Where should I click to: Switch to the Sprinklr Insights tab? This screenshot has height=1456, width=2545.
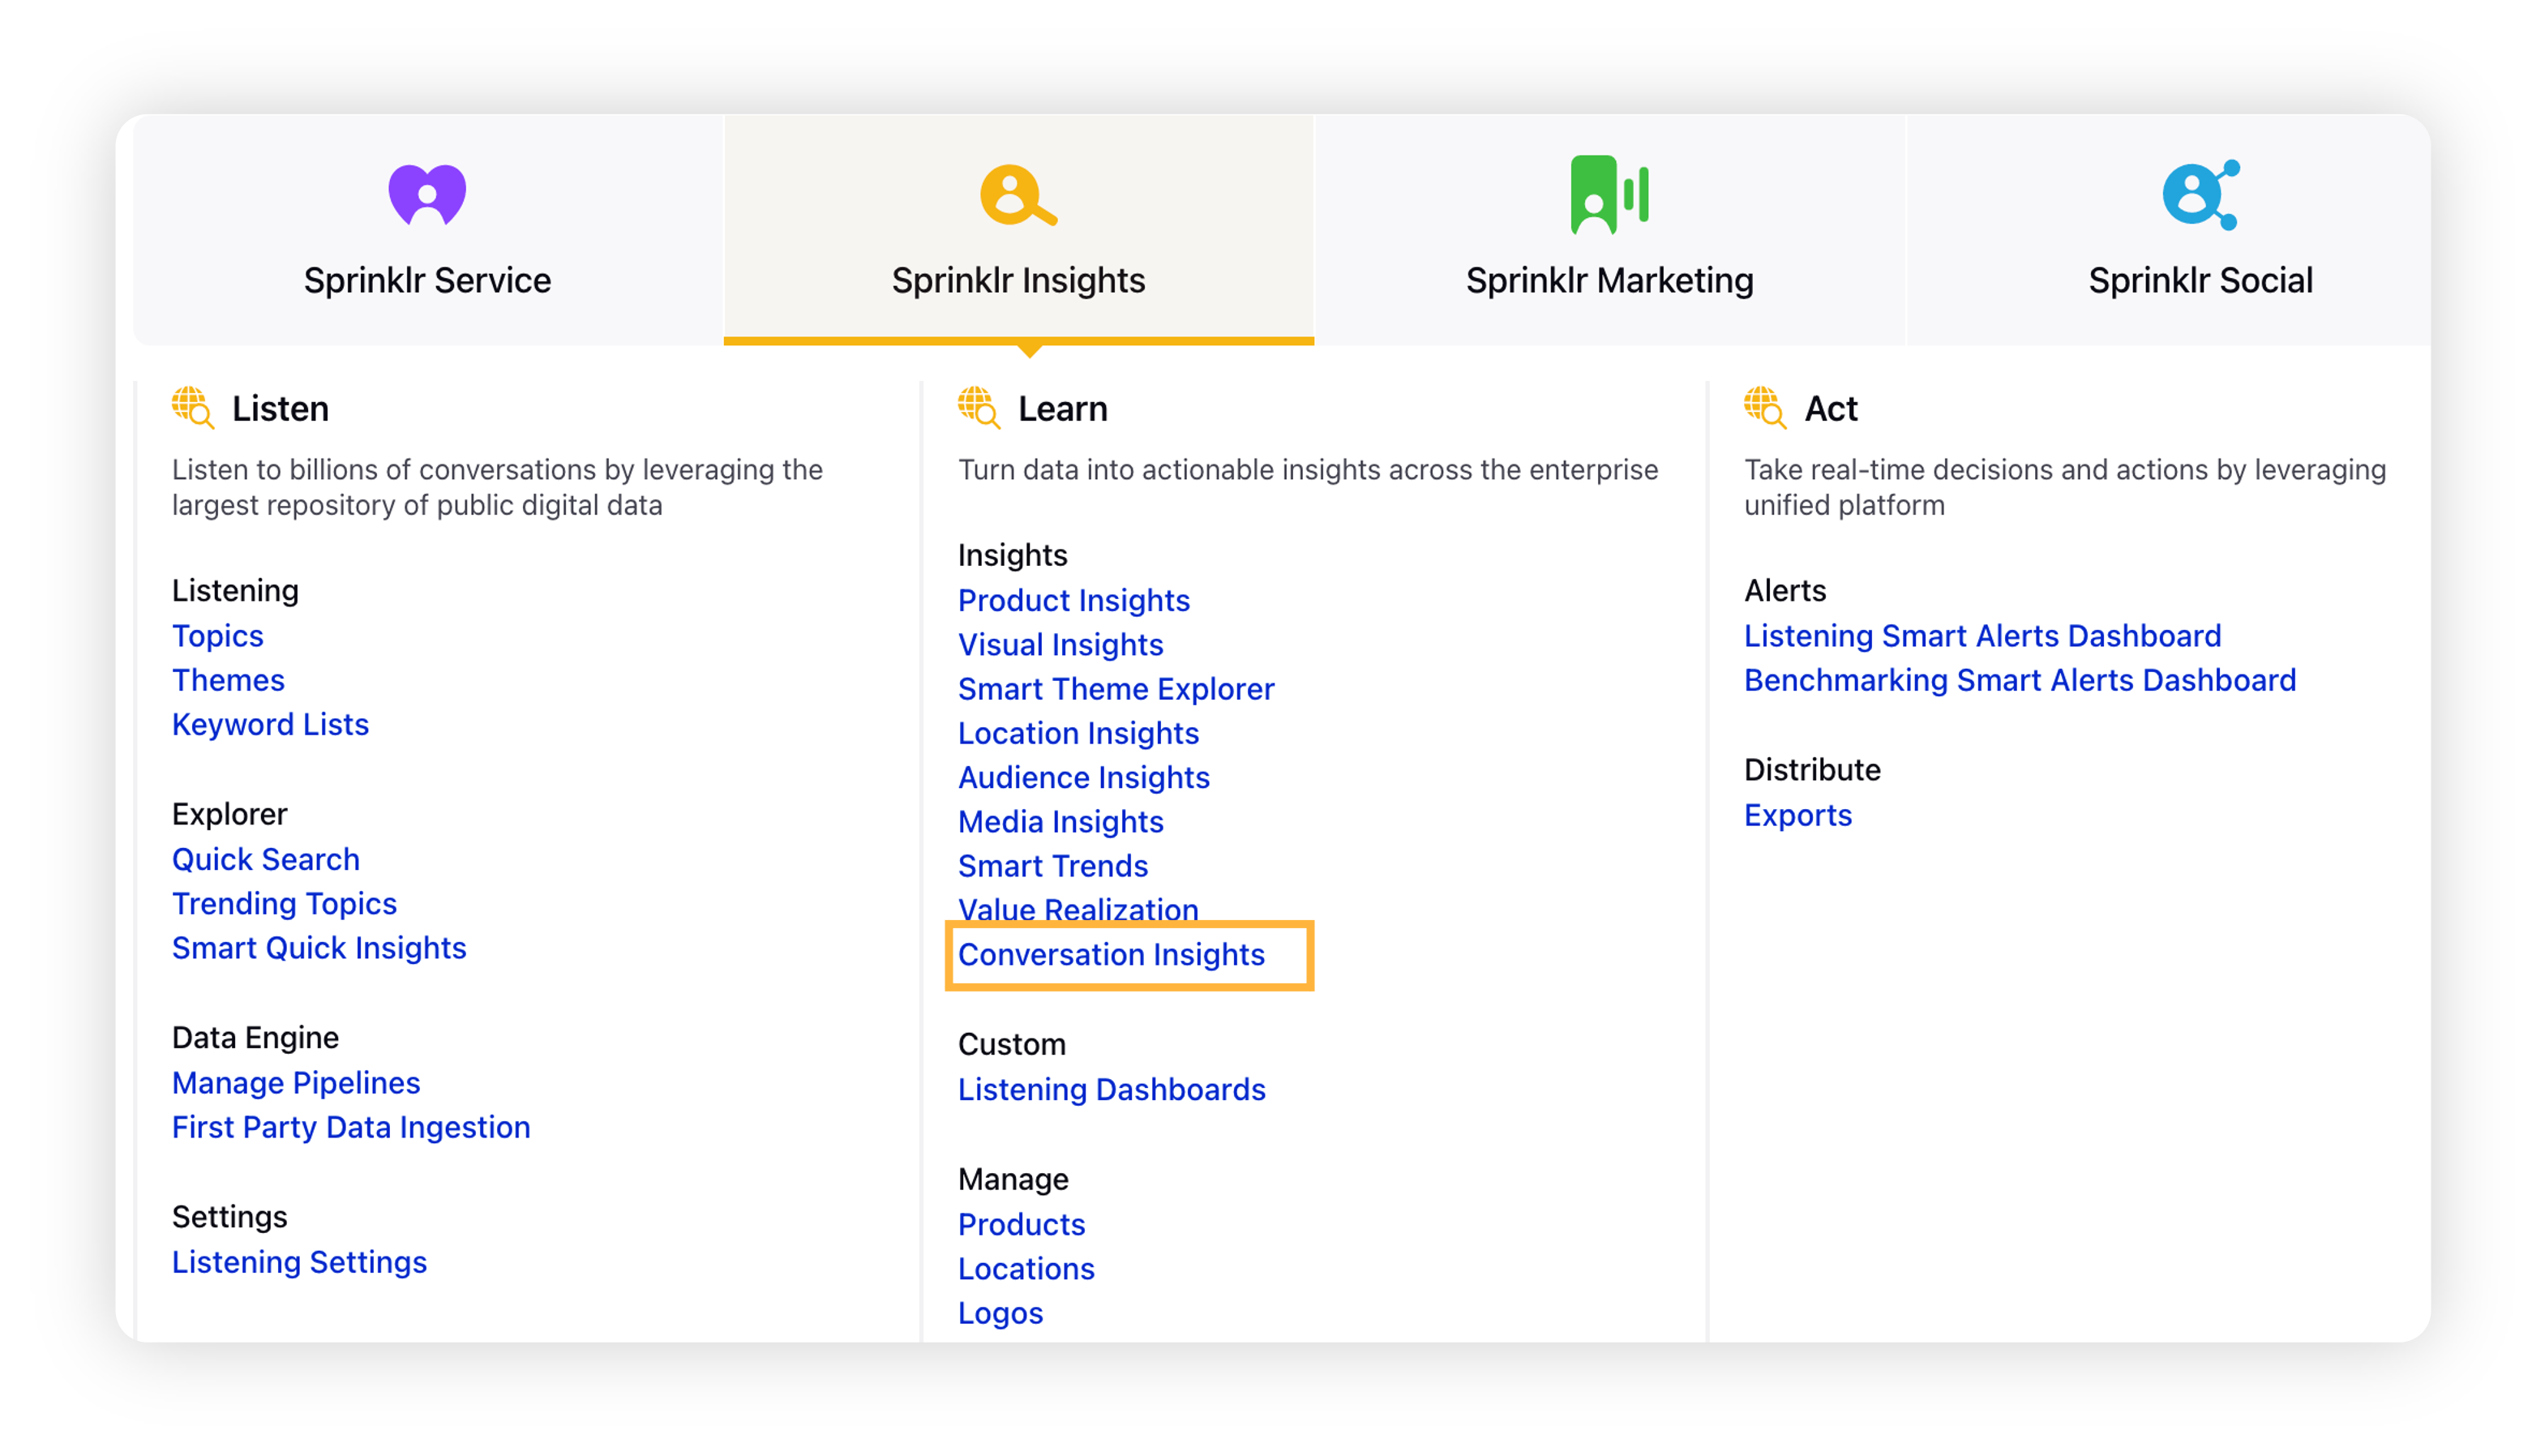[1018, 229]
